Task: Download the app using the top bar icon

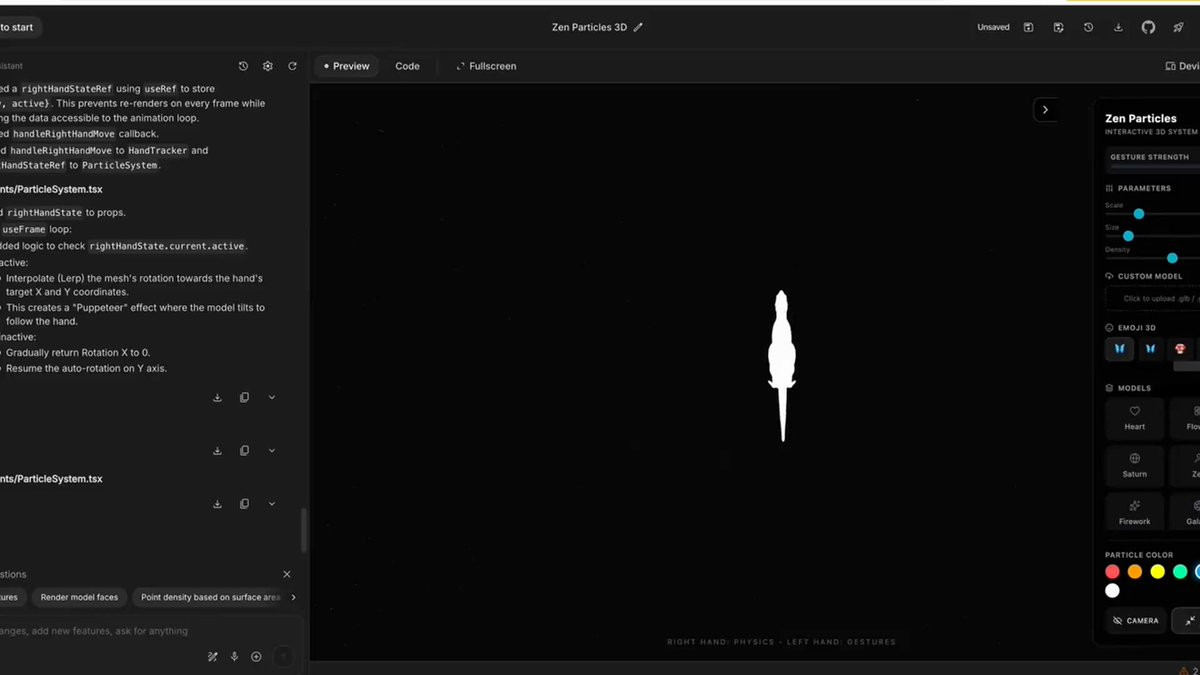Action: [1118, 27]
